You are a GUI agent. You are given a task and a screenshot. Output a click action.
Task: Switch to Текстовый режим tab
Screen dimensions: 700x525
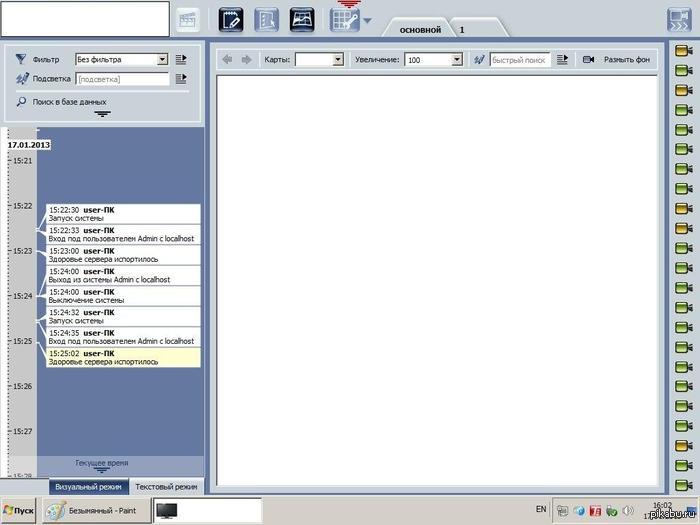click(x=167, y=486)
